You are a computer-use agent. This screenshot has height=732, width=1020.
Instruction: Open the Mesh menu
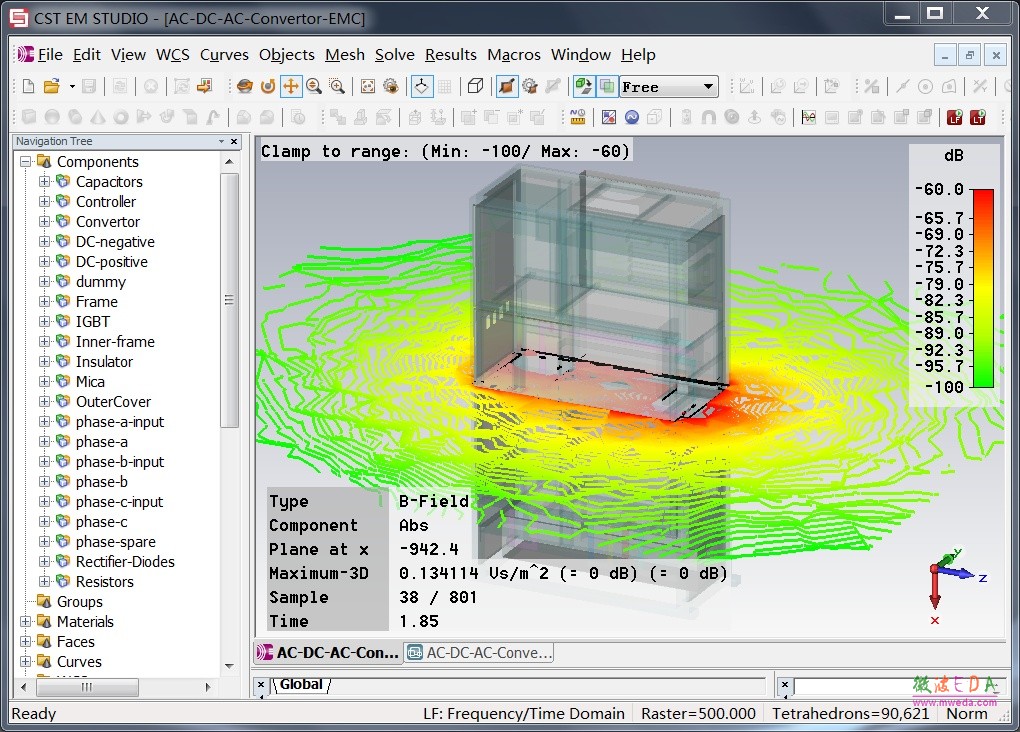(x=345, y=55)
